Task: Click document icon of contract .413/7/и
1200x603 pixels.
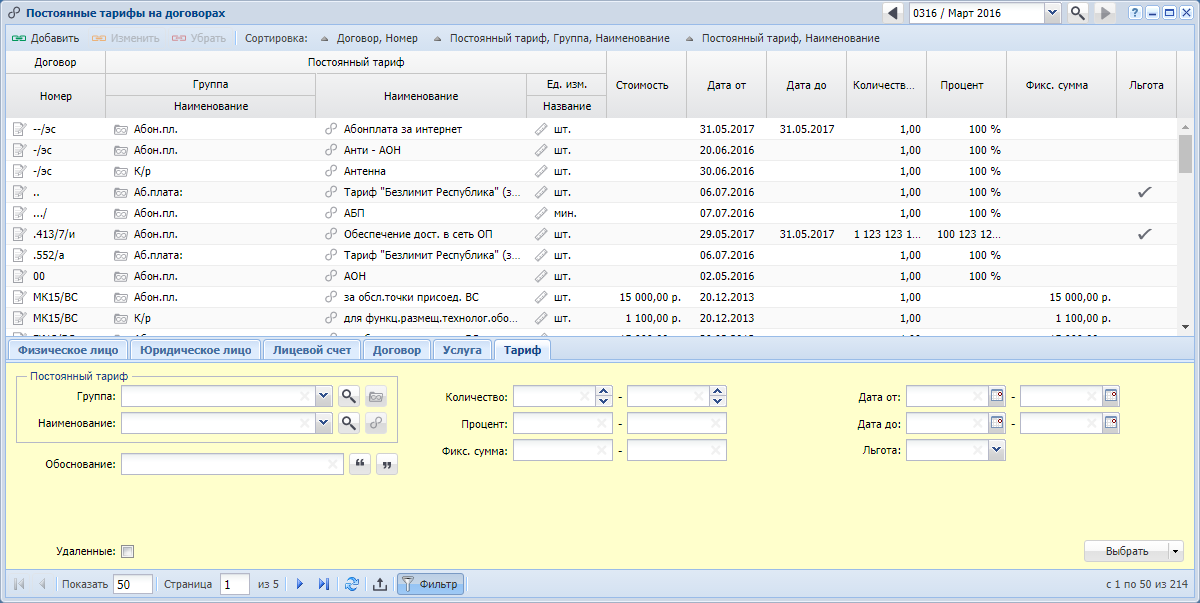Action: [x=19, y=234]
